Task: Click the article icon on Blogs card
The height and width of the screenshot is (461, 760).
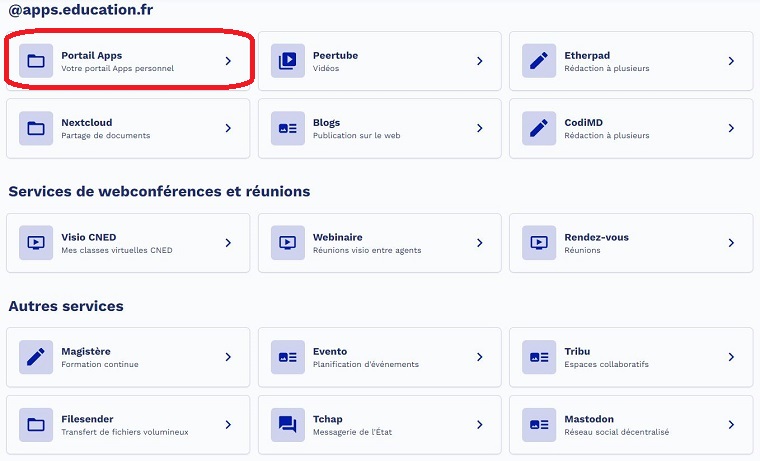Action: point(287,128)
